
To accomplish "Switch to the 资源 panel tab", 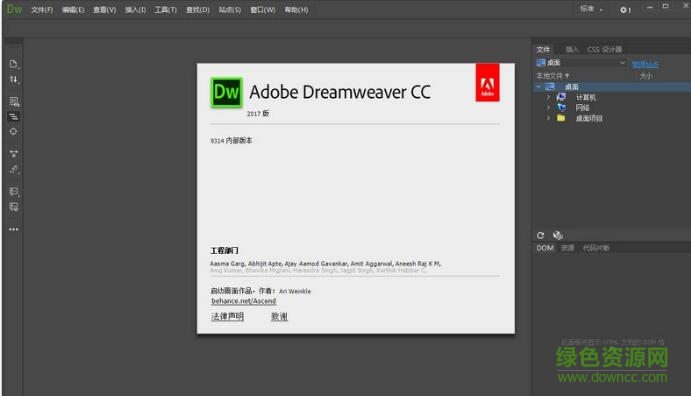I will point(568,248).
